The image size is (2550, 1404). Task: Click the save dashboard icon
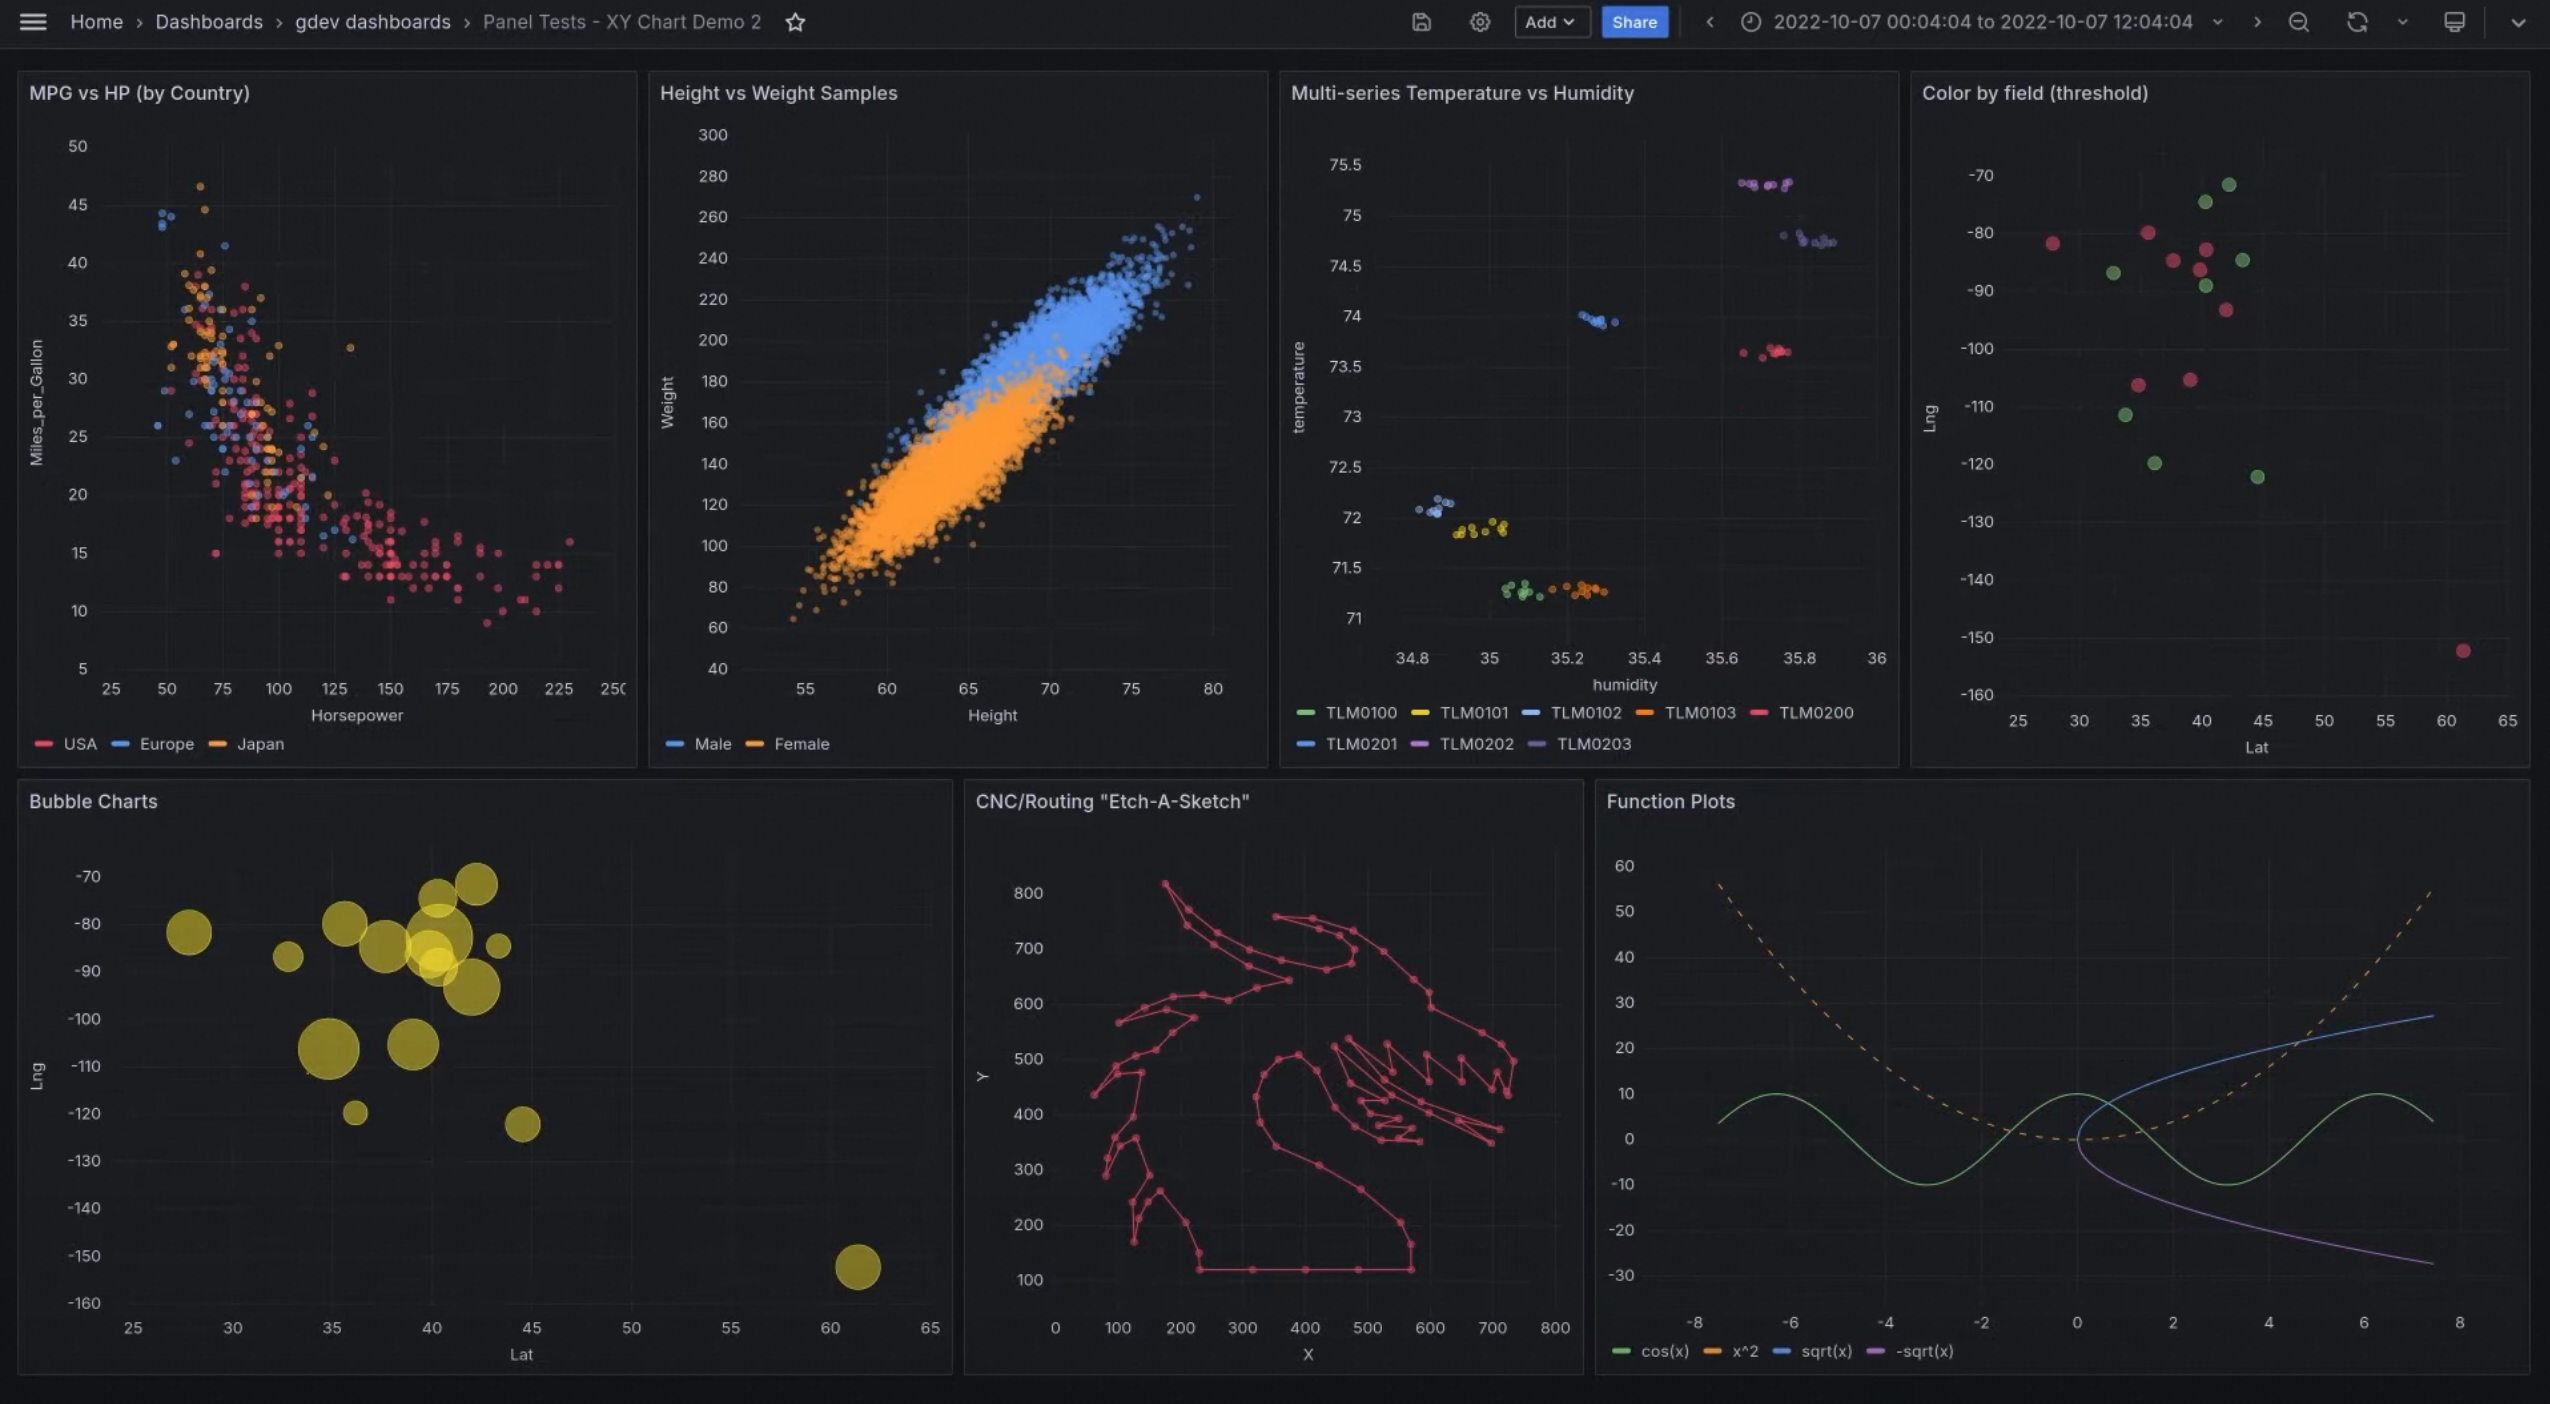pyautogui.click(x=1421, y=22)
